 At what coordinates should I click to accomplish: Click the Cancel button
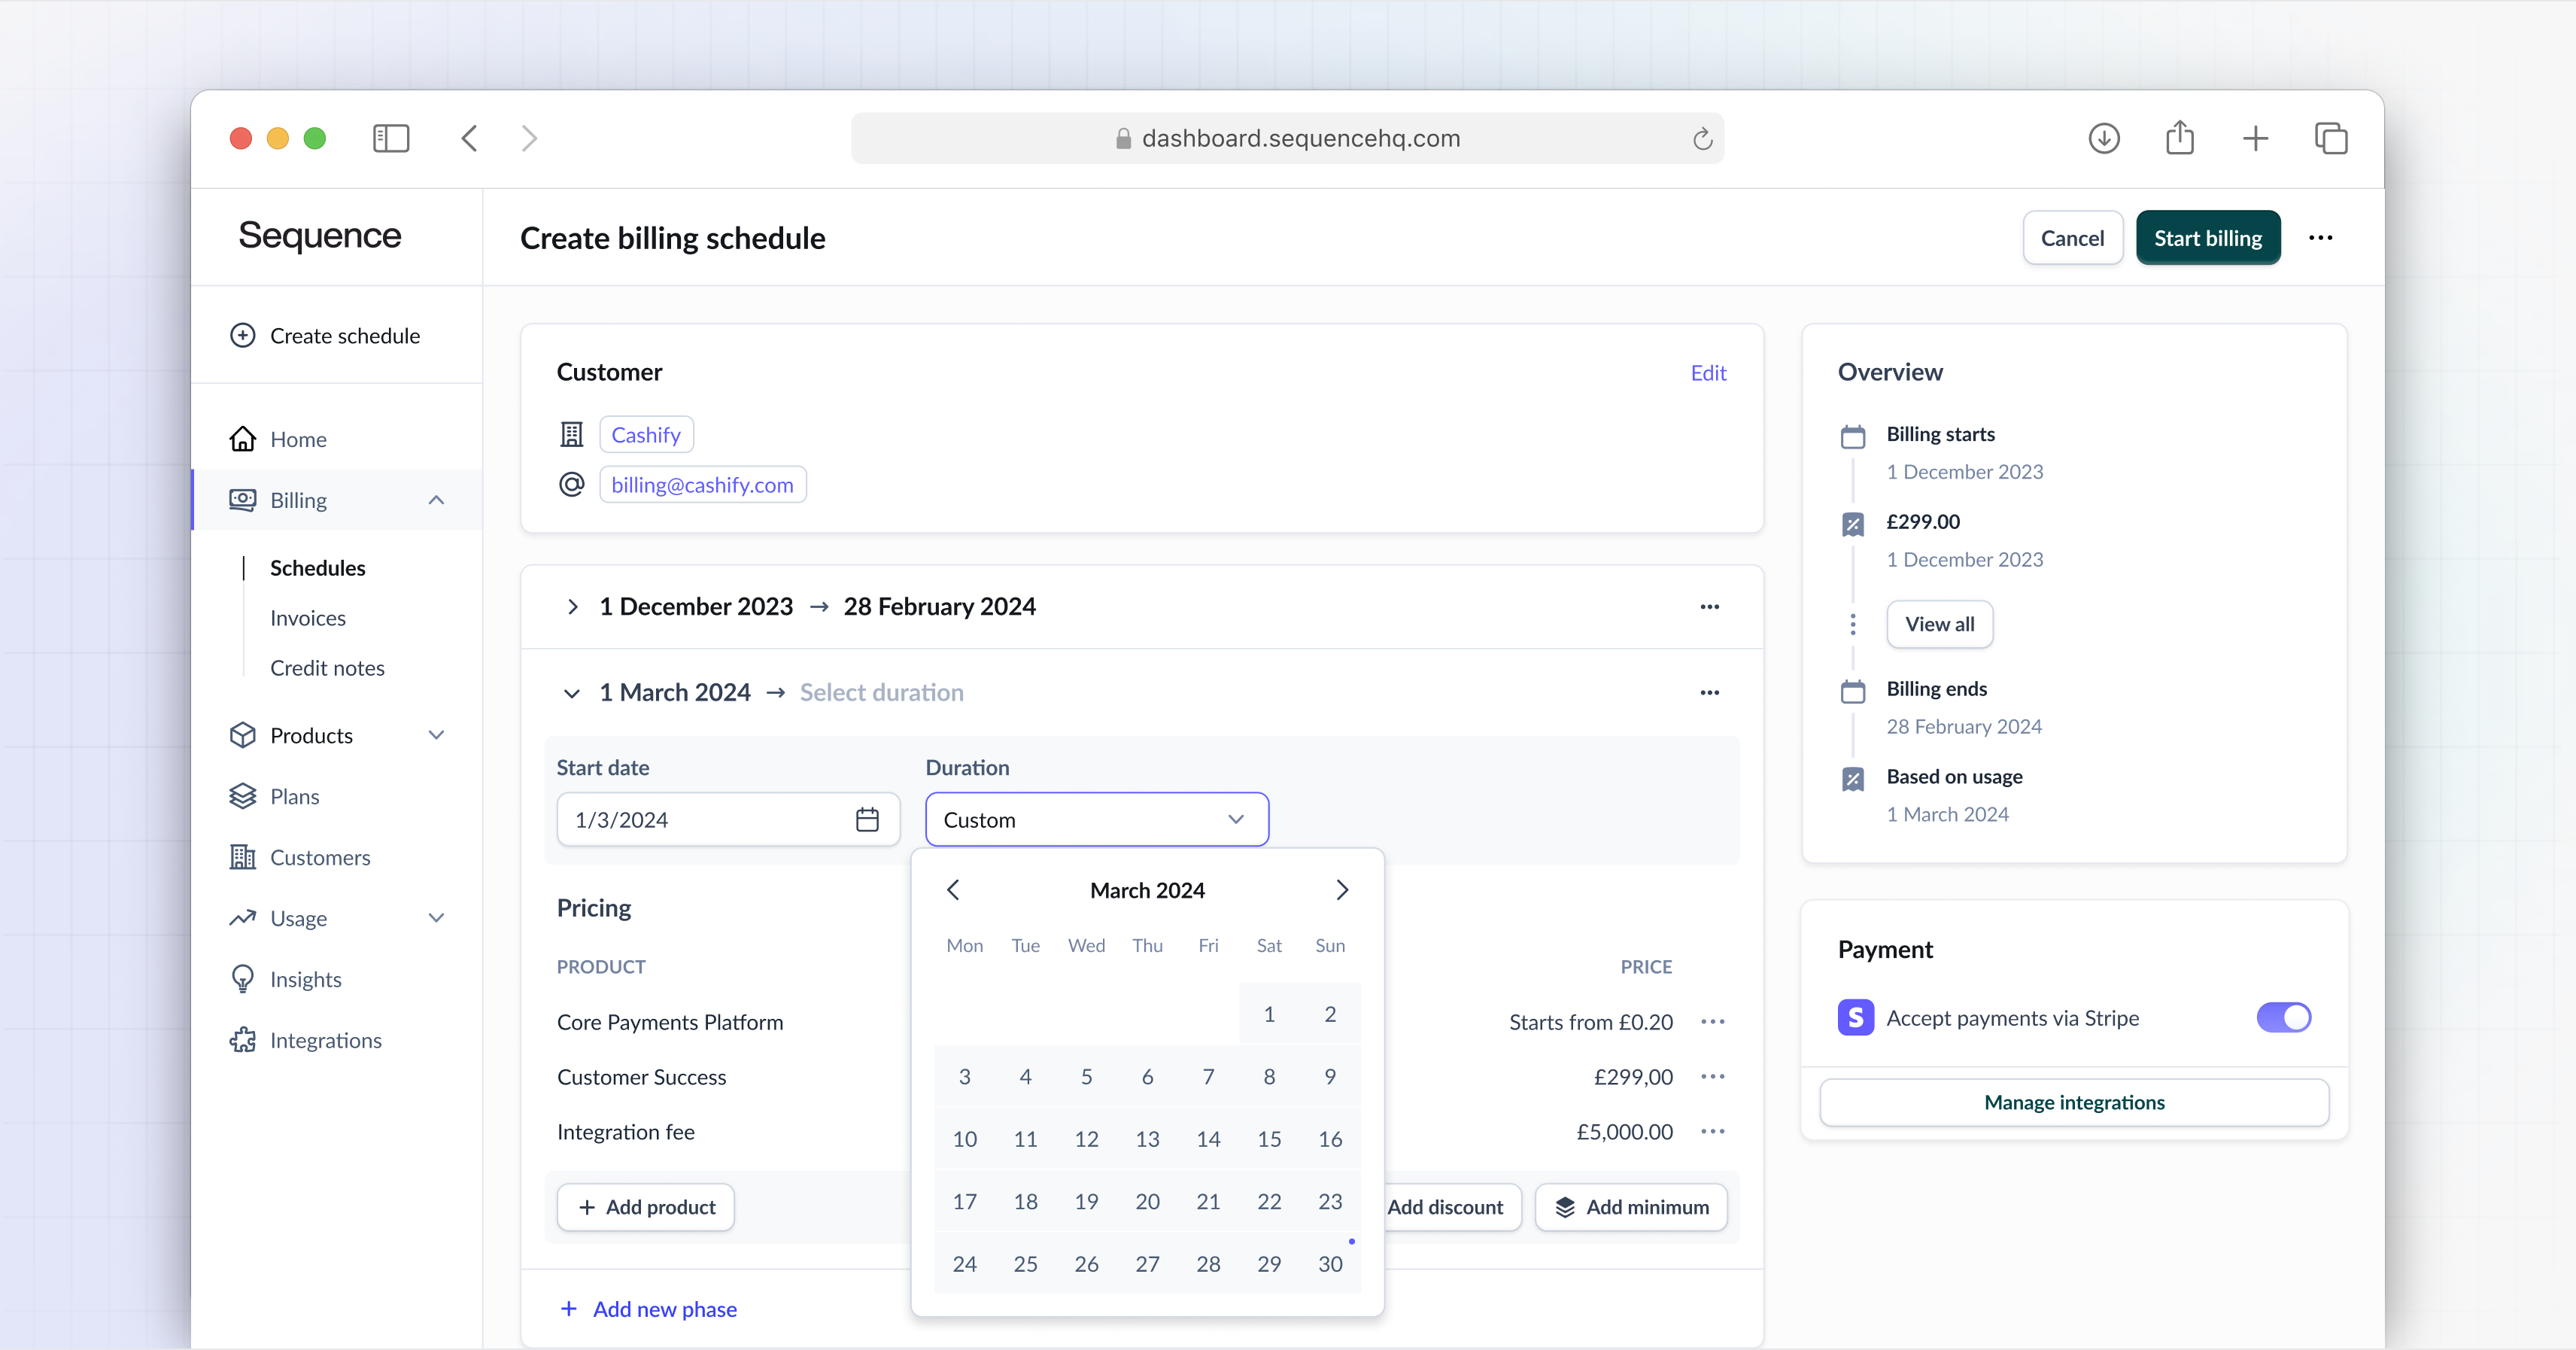point(2072,238)
